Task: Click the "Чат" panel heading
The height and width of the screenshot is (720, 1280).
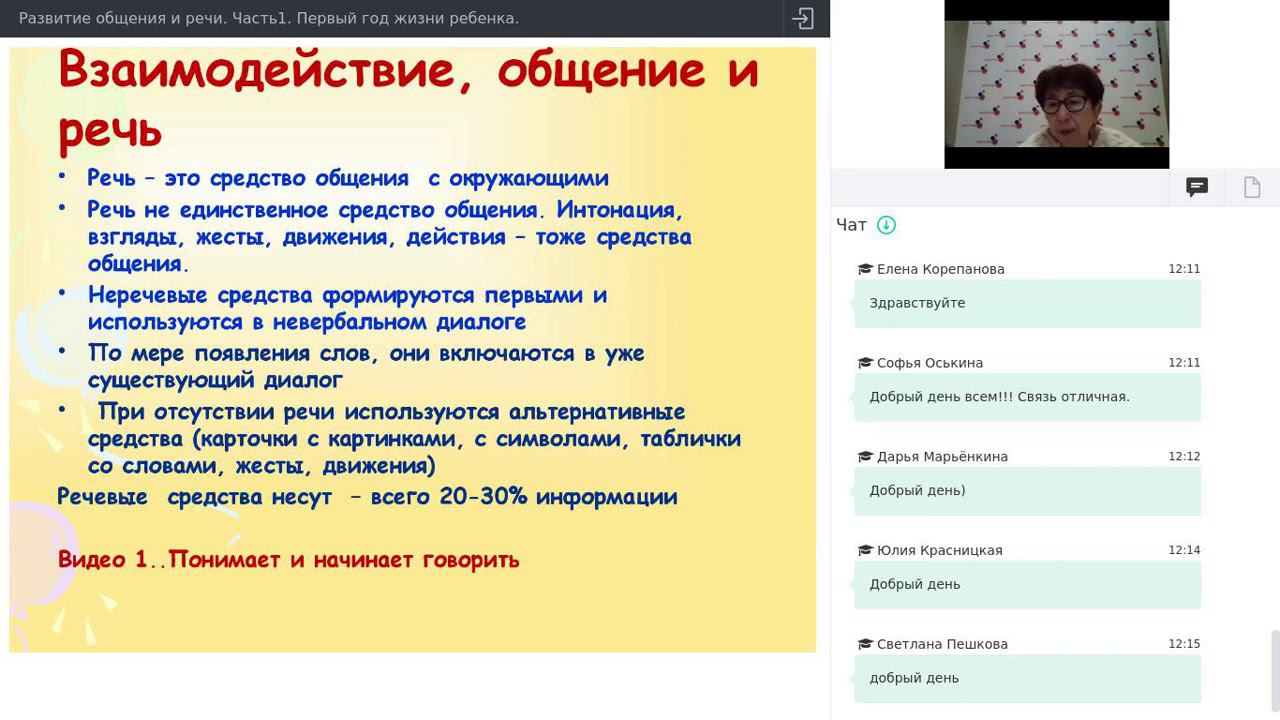Action: (x=851, y=225)
